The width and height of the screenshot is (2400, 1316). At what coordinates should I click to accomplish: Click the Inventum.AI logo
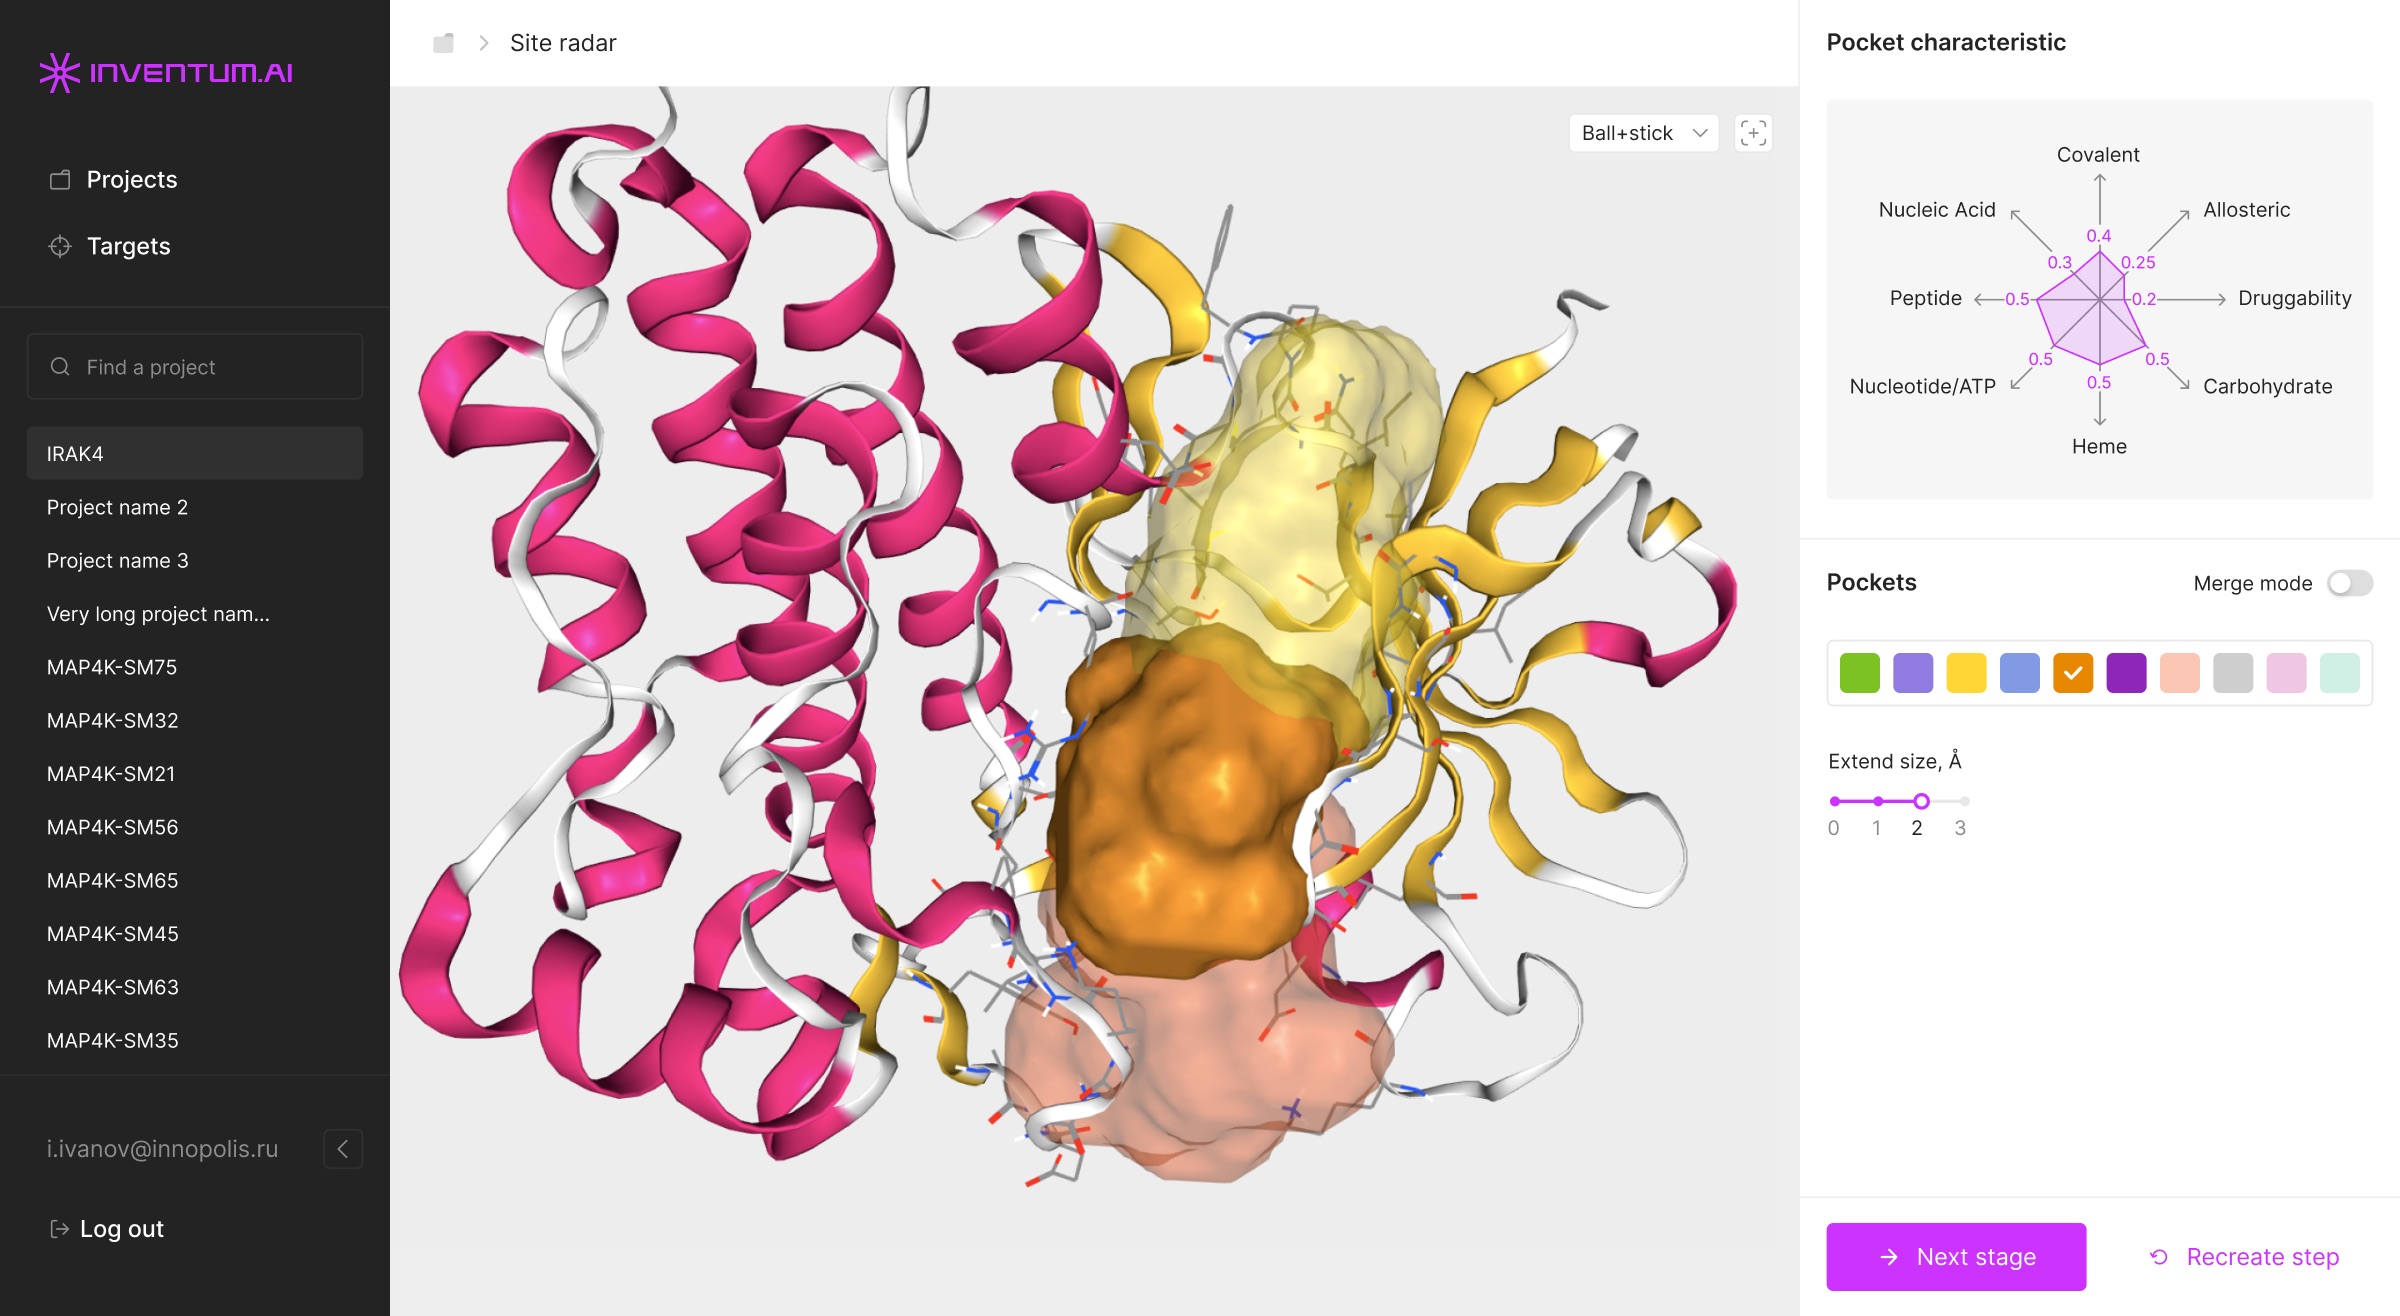tap(166, 72)
